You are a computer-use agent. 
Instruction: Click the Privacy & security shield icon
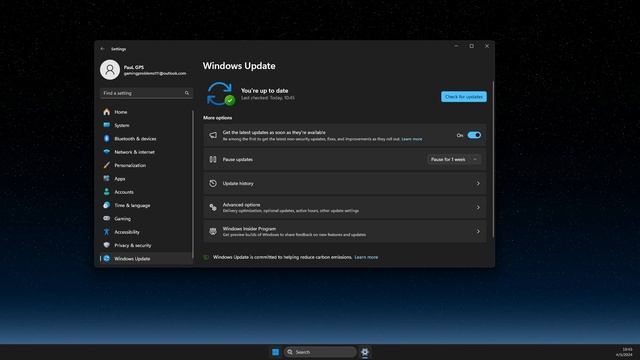tap(107, 245)
